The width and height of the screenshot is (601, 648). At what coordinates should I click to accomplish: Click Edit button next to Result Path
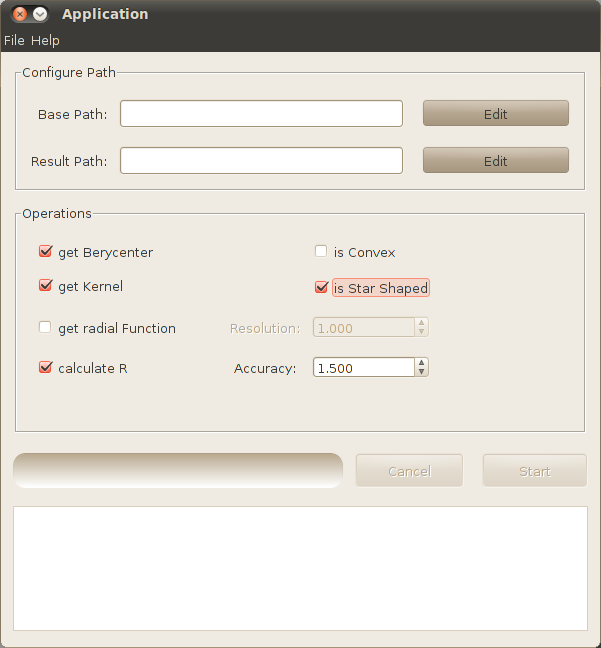click(x=496, y=160)
